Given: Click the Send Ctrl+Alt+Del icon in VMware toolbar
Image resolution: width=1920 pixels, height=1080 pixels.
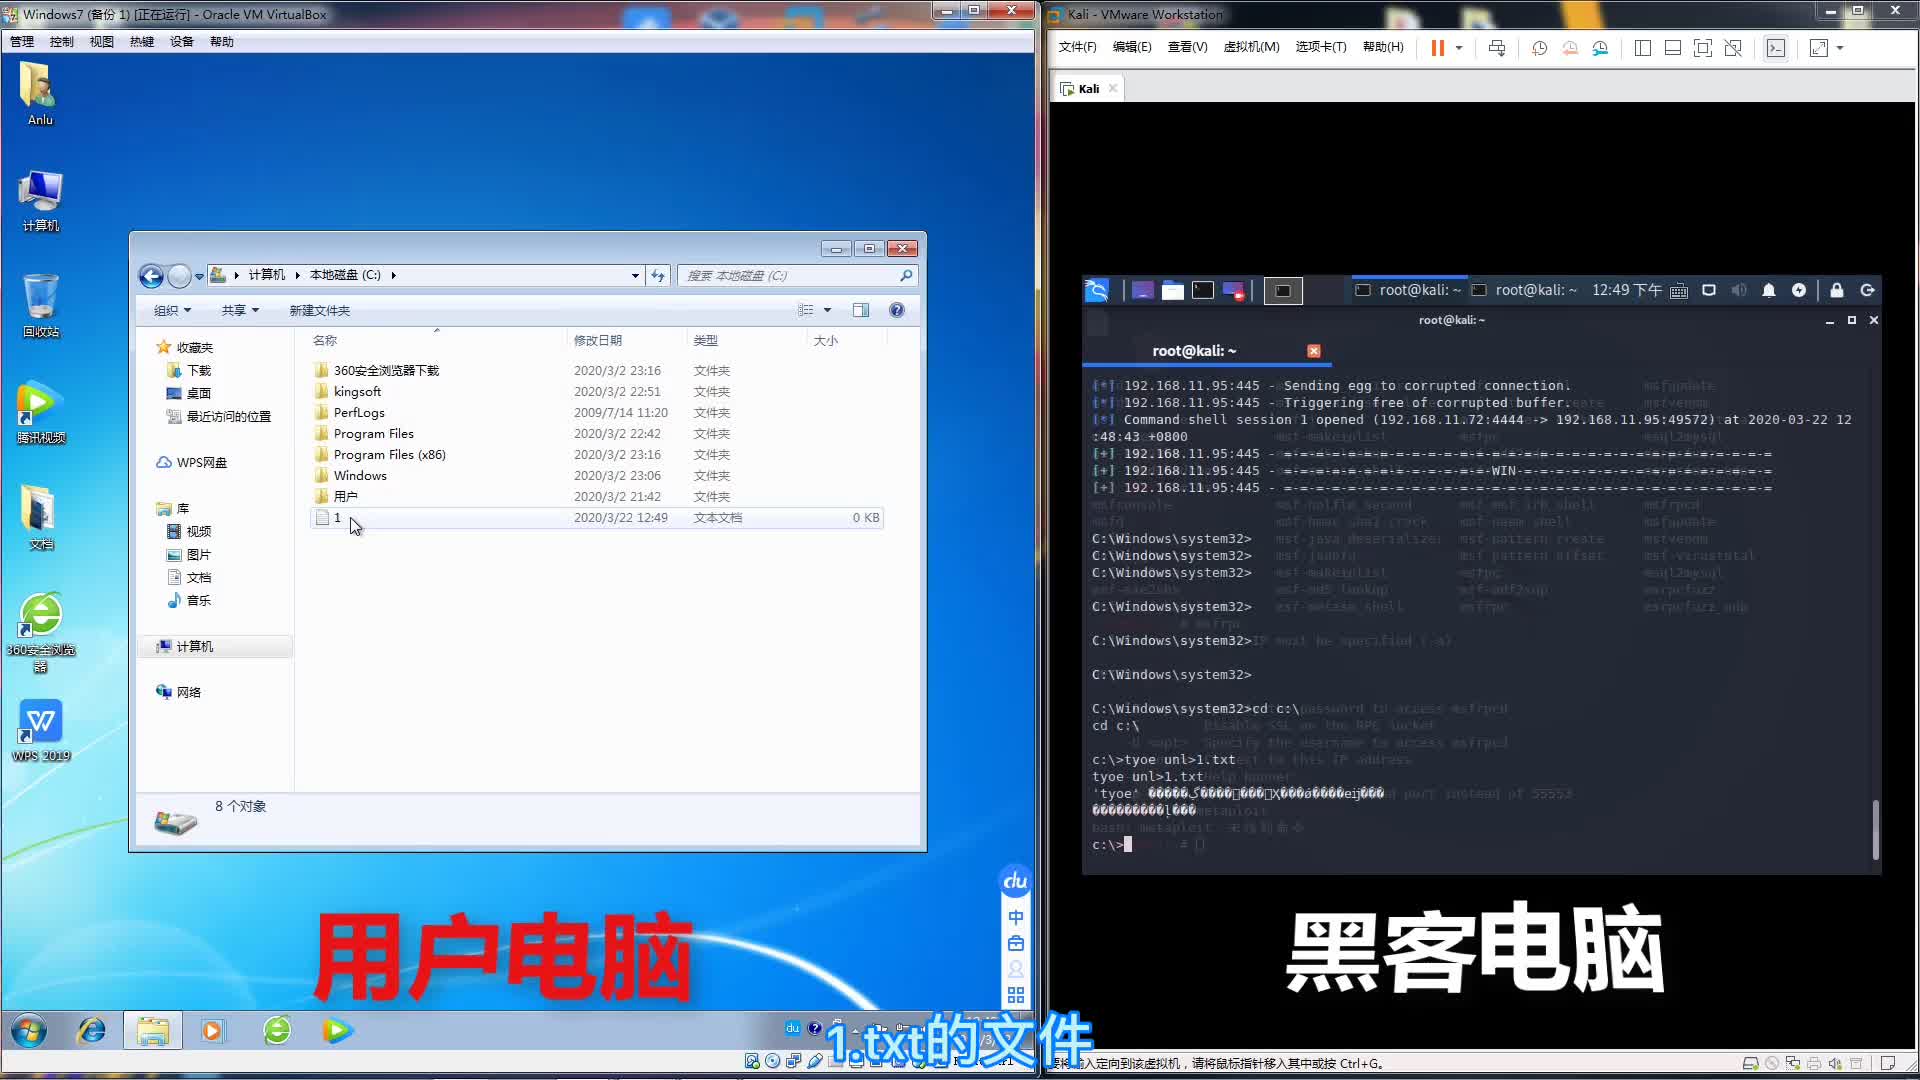Looking at the screenshot, I should click(x=1497, y=48).
